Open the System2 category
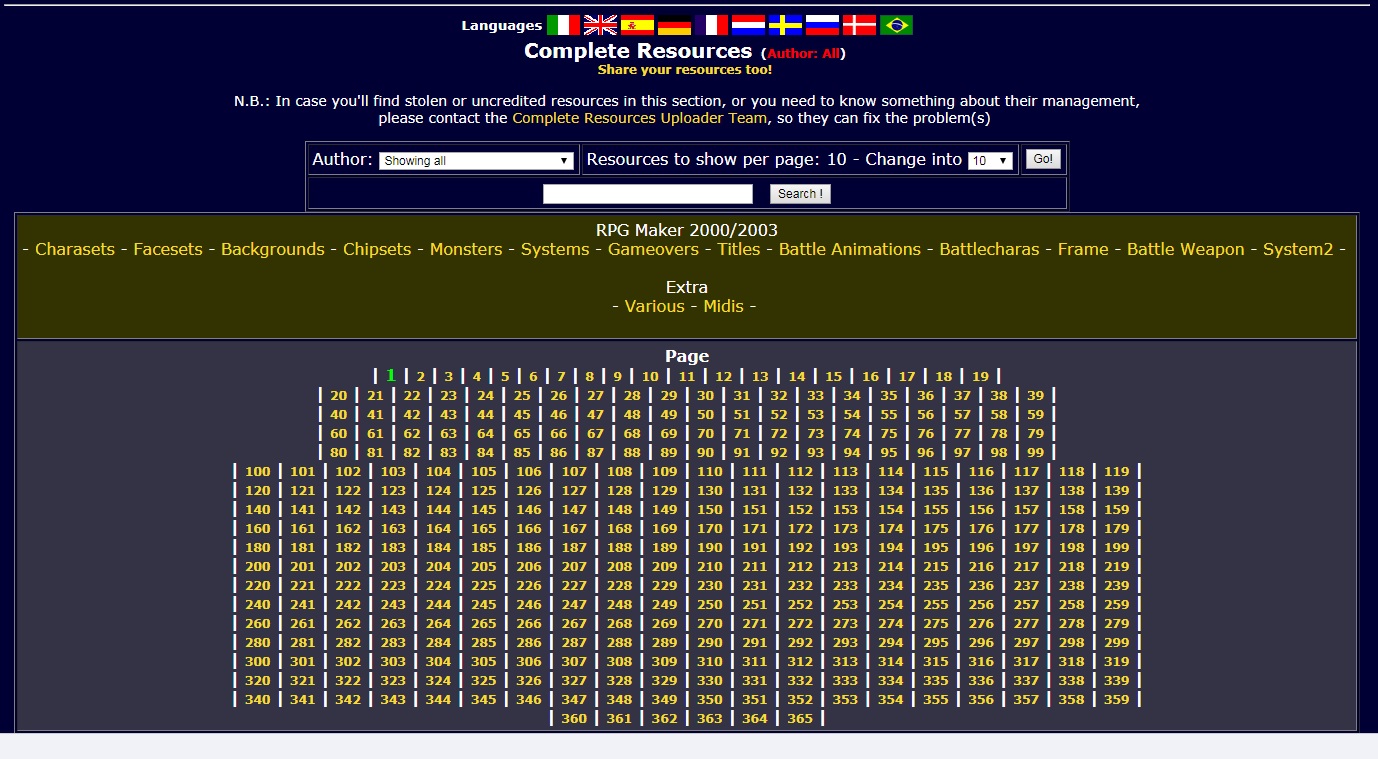 click(x=1298, y=249)
